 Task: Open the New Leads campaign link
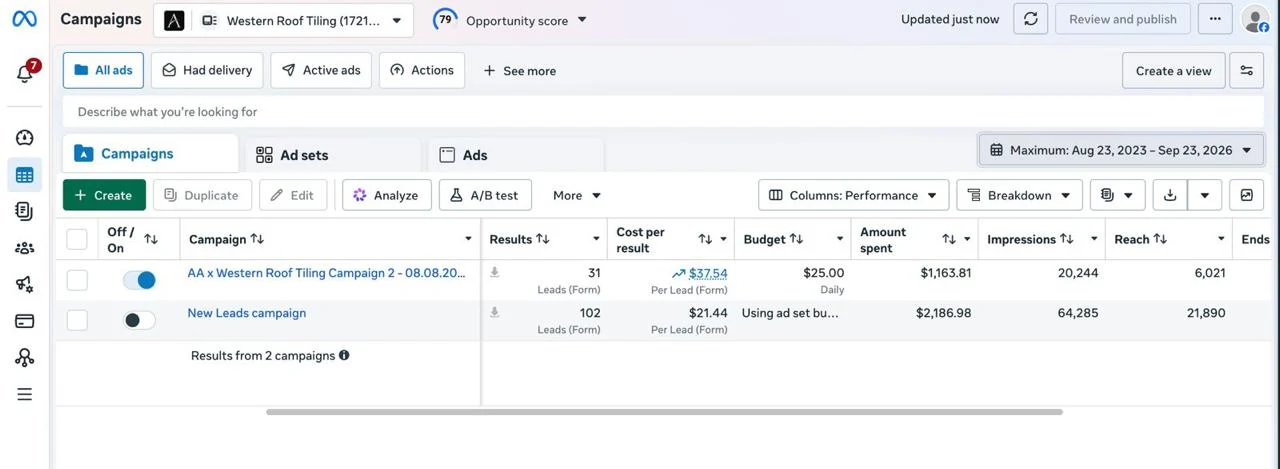coord(247,313)
